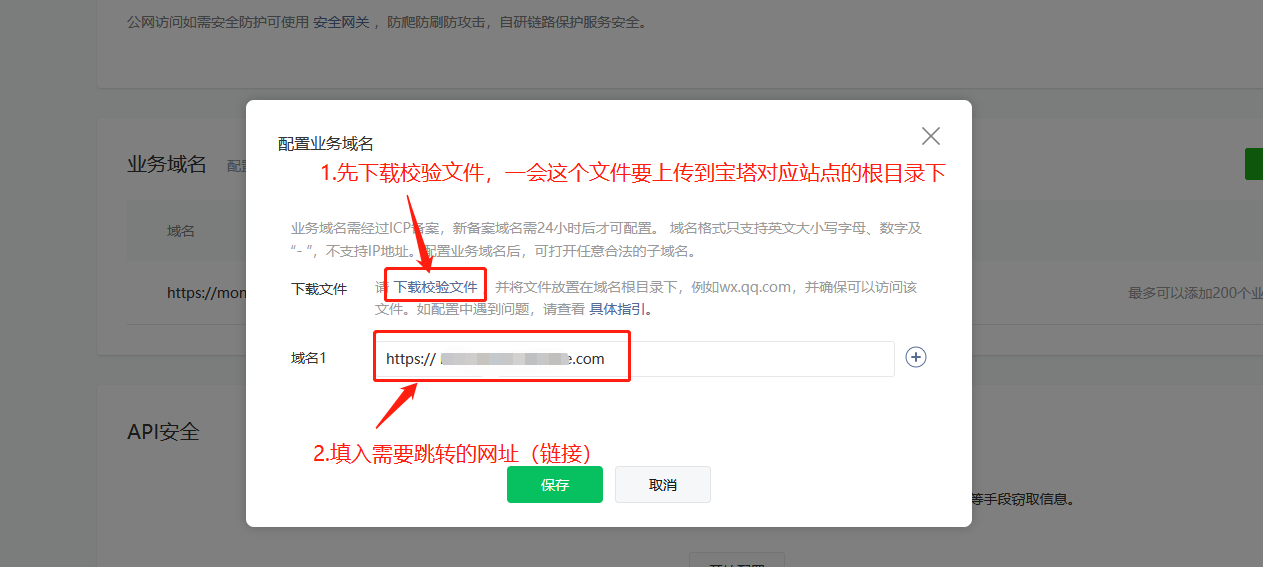Click the 最多可以添加200个 hint text
The width and height of the screenshot is (1263, 567).
[x=1195, y=293]
